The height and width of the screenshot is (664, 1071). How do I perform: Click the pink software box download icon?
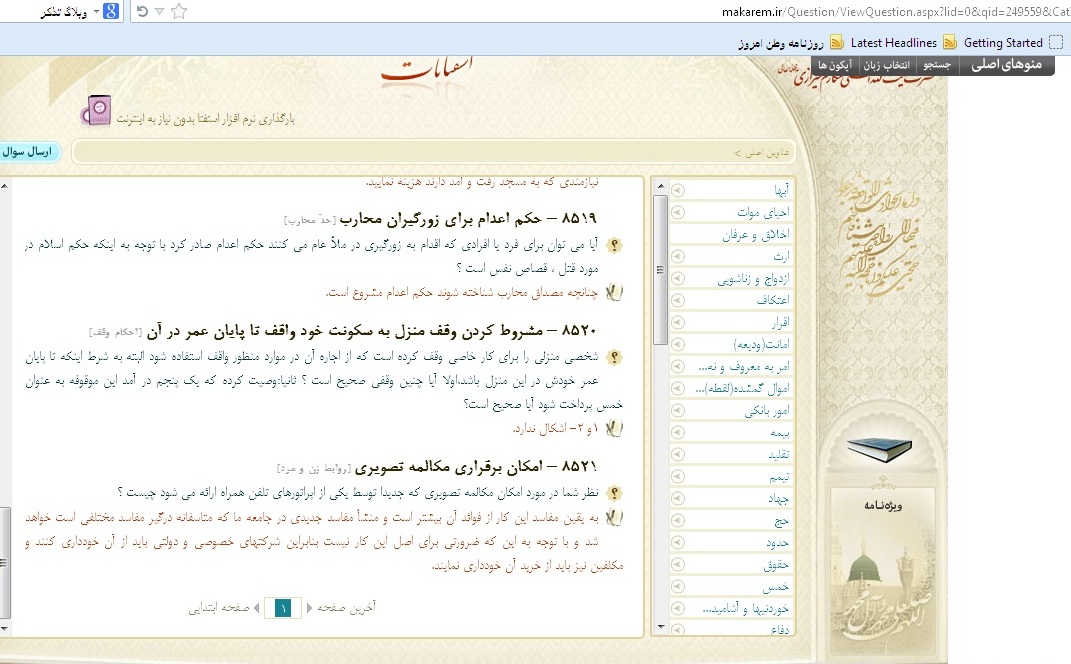(x=96, y=111)
